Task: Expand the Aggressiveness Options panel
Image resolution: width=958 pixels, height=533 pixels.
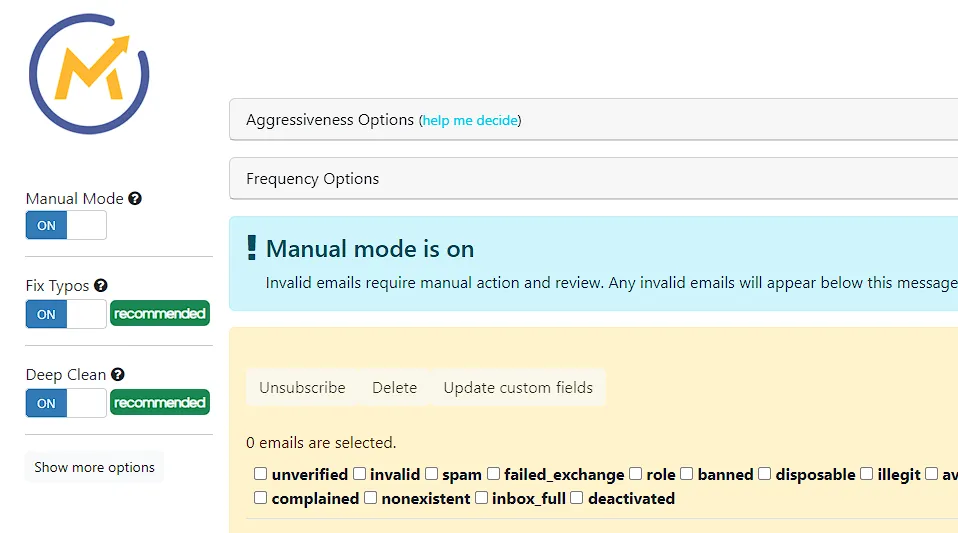Action: point(593,120)
